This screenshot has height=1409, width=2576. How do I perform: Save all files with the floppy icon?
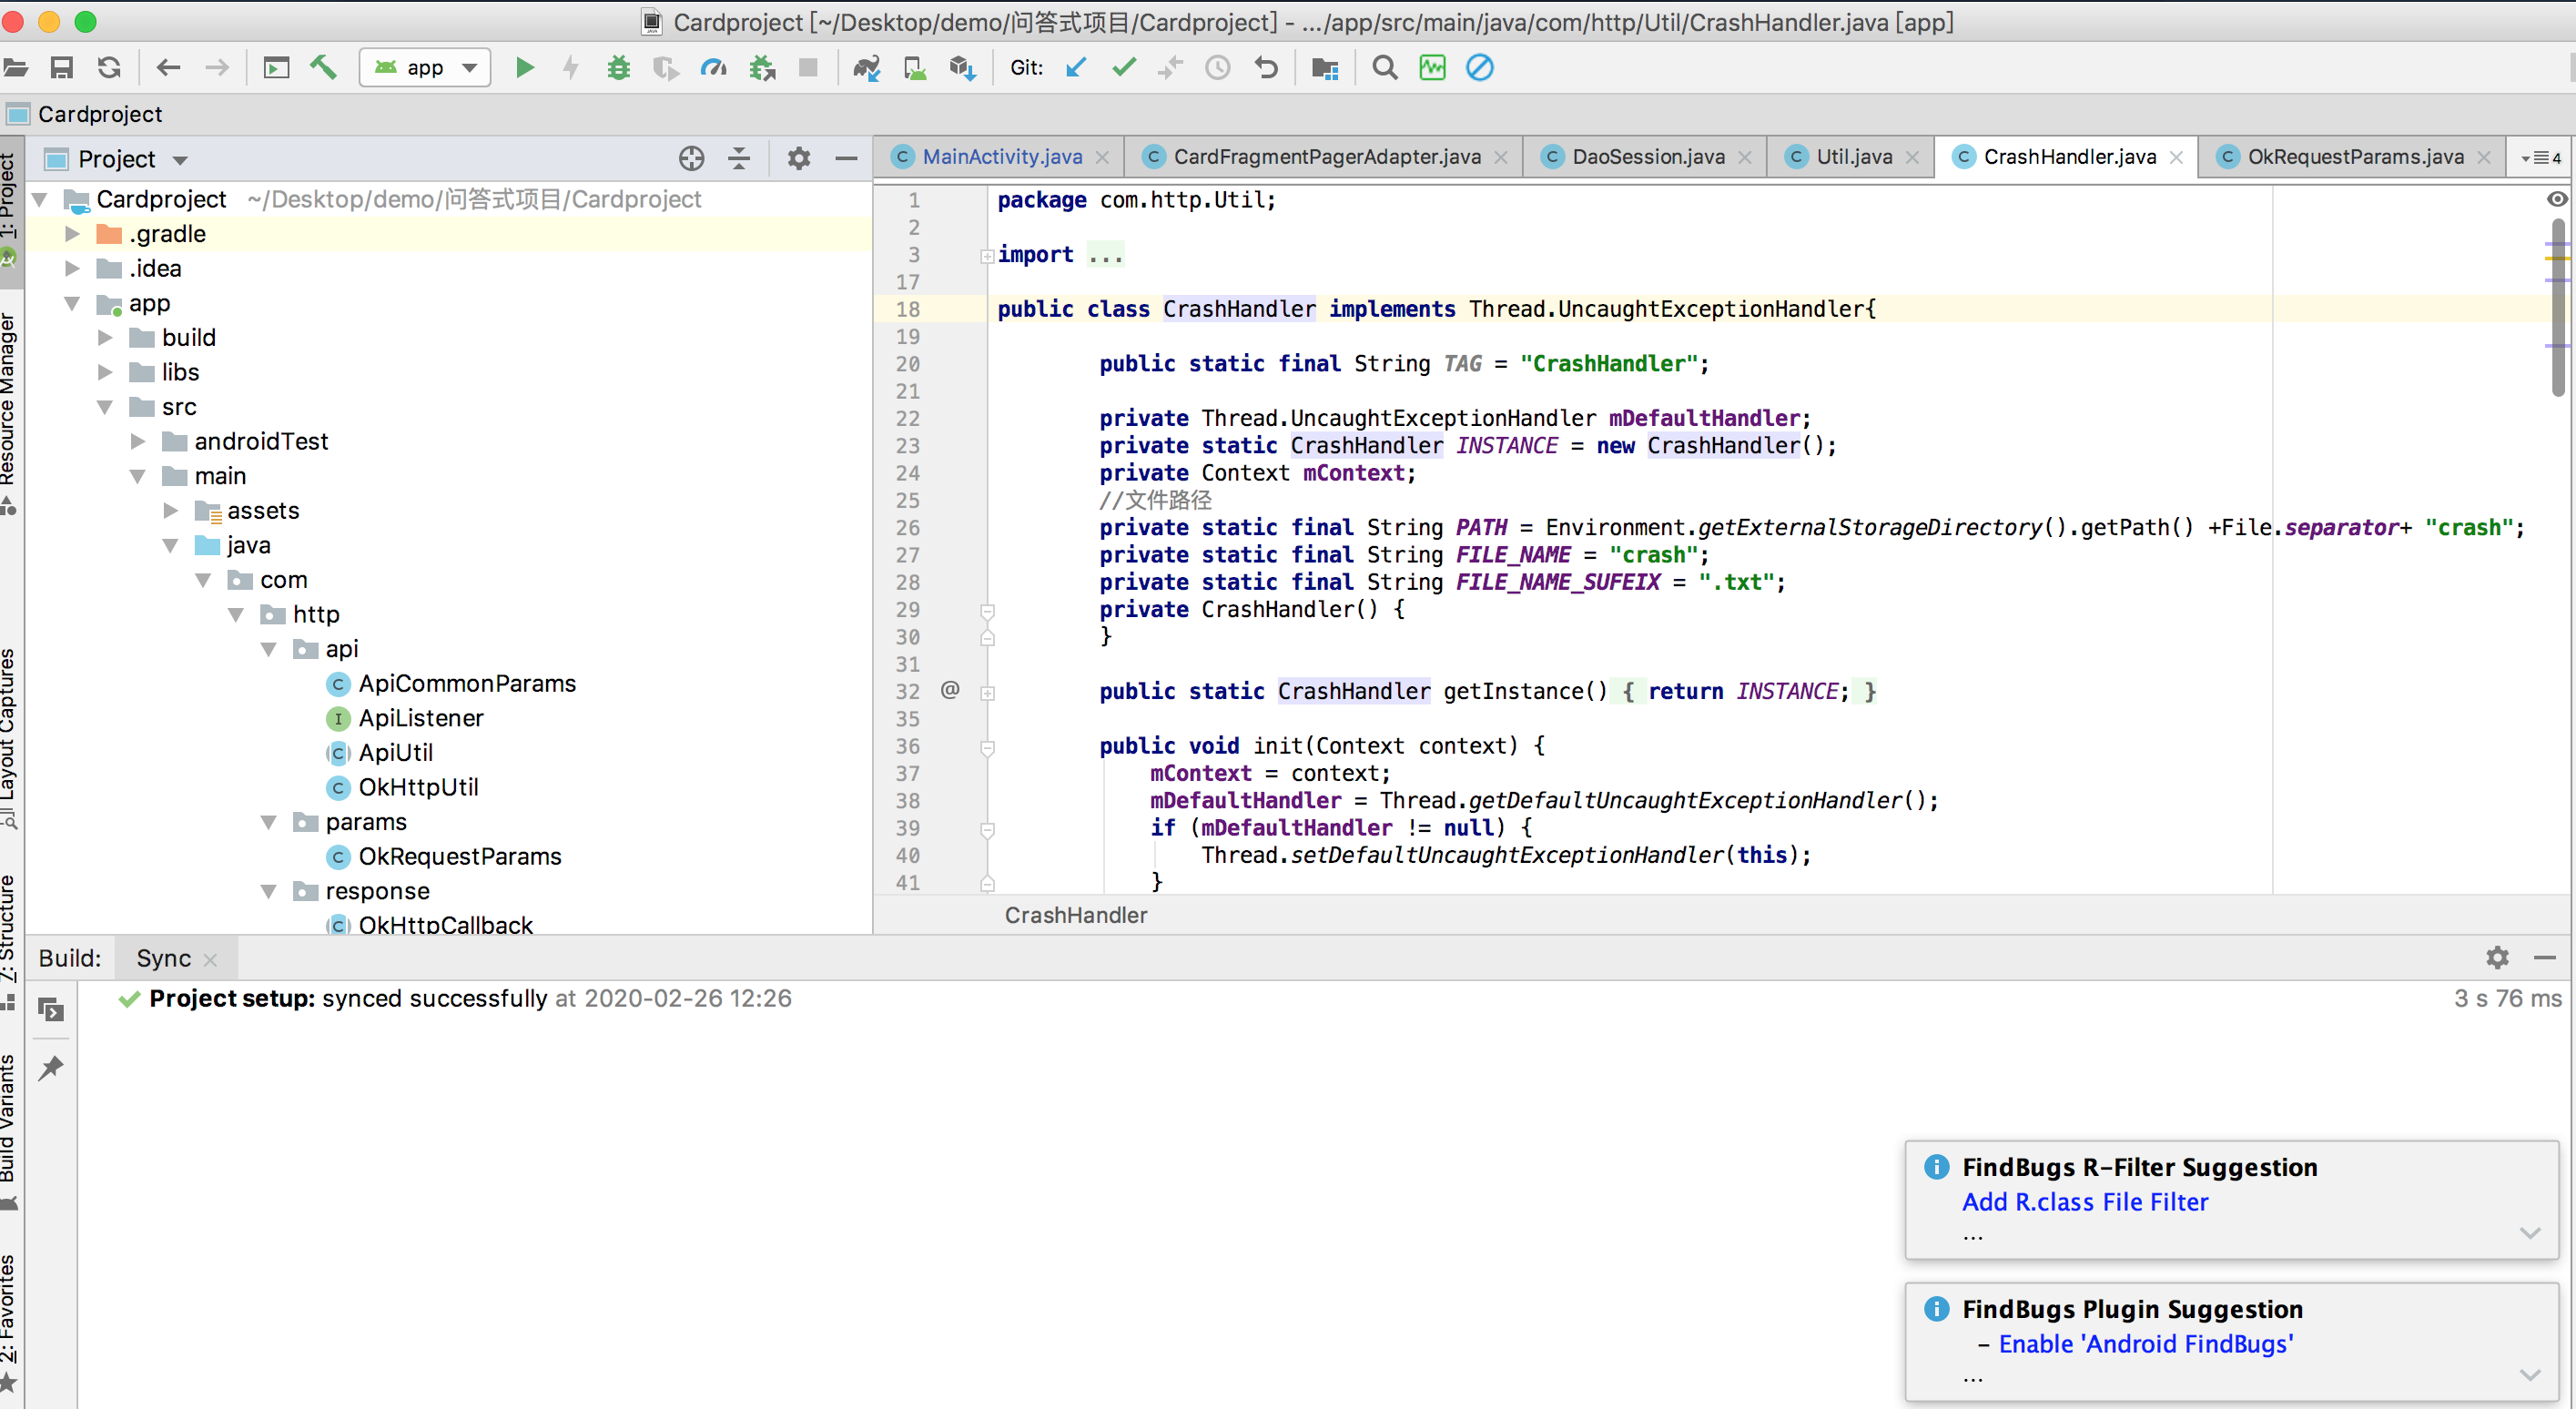[x=62, y=68]
